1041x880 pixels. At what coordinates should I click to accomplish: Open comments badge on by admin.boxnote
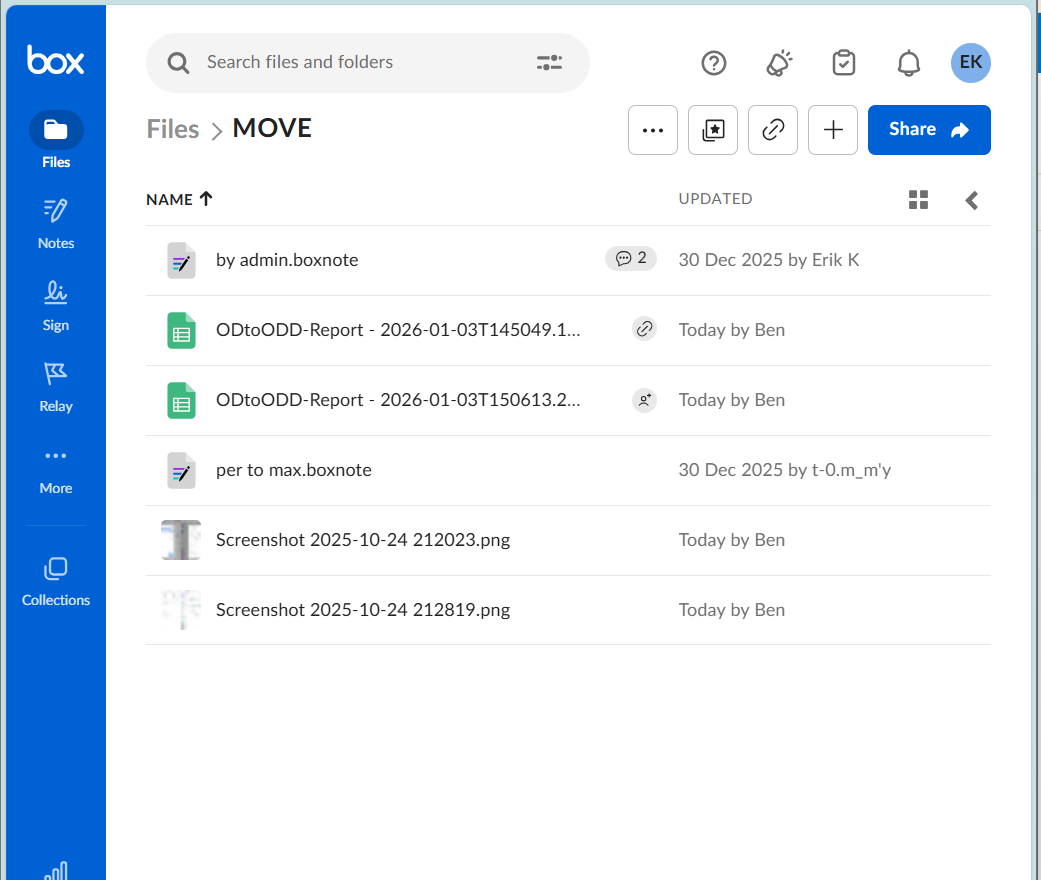[630, 258]
